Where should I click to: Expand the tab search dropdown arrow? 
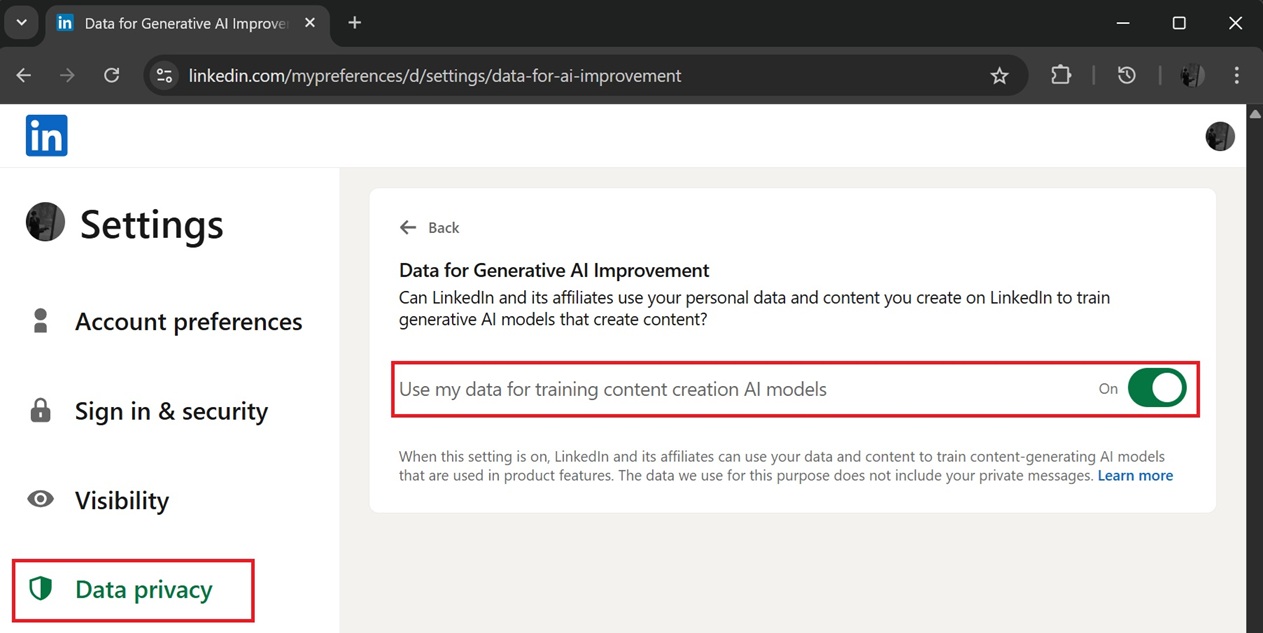[21, 23]
